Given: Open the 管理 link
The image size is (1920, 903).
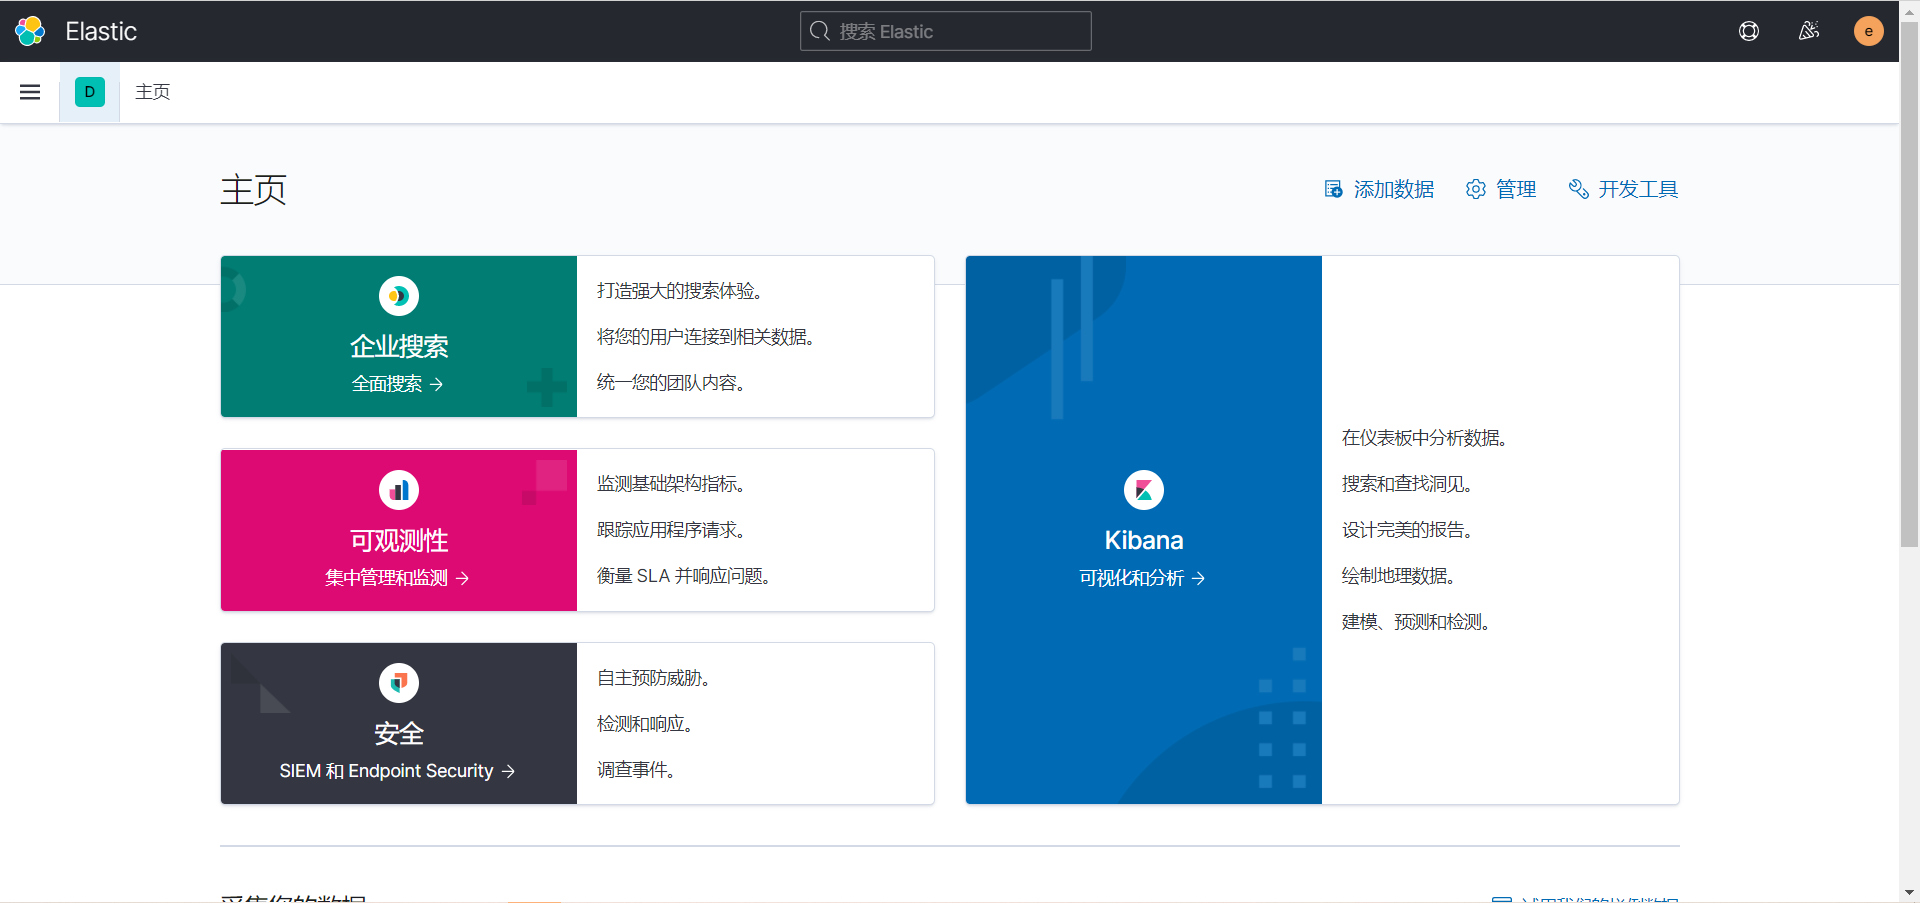Looking at the screenshot, I should [x=1516, y=189].
